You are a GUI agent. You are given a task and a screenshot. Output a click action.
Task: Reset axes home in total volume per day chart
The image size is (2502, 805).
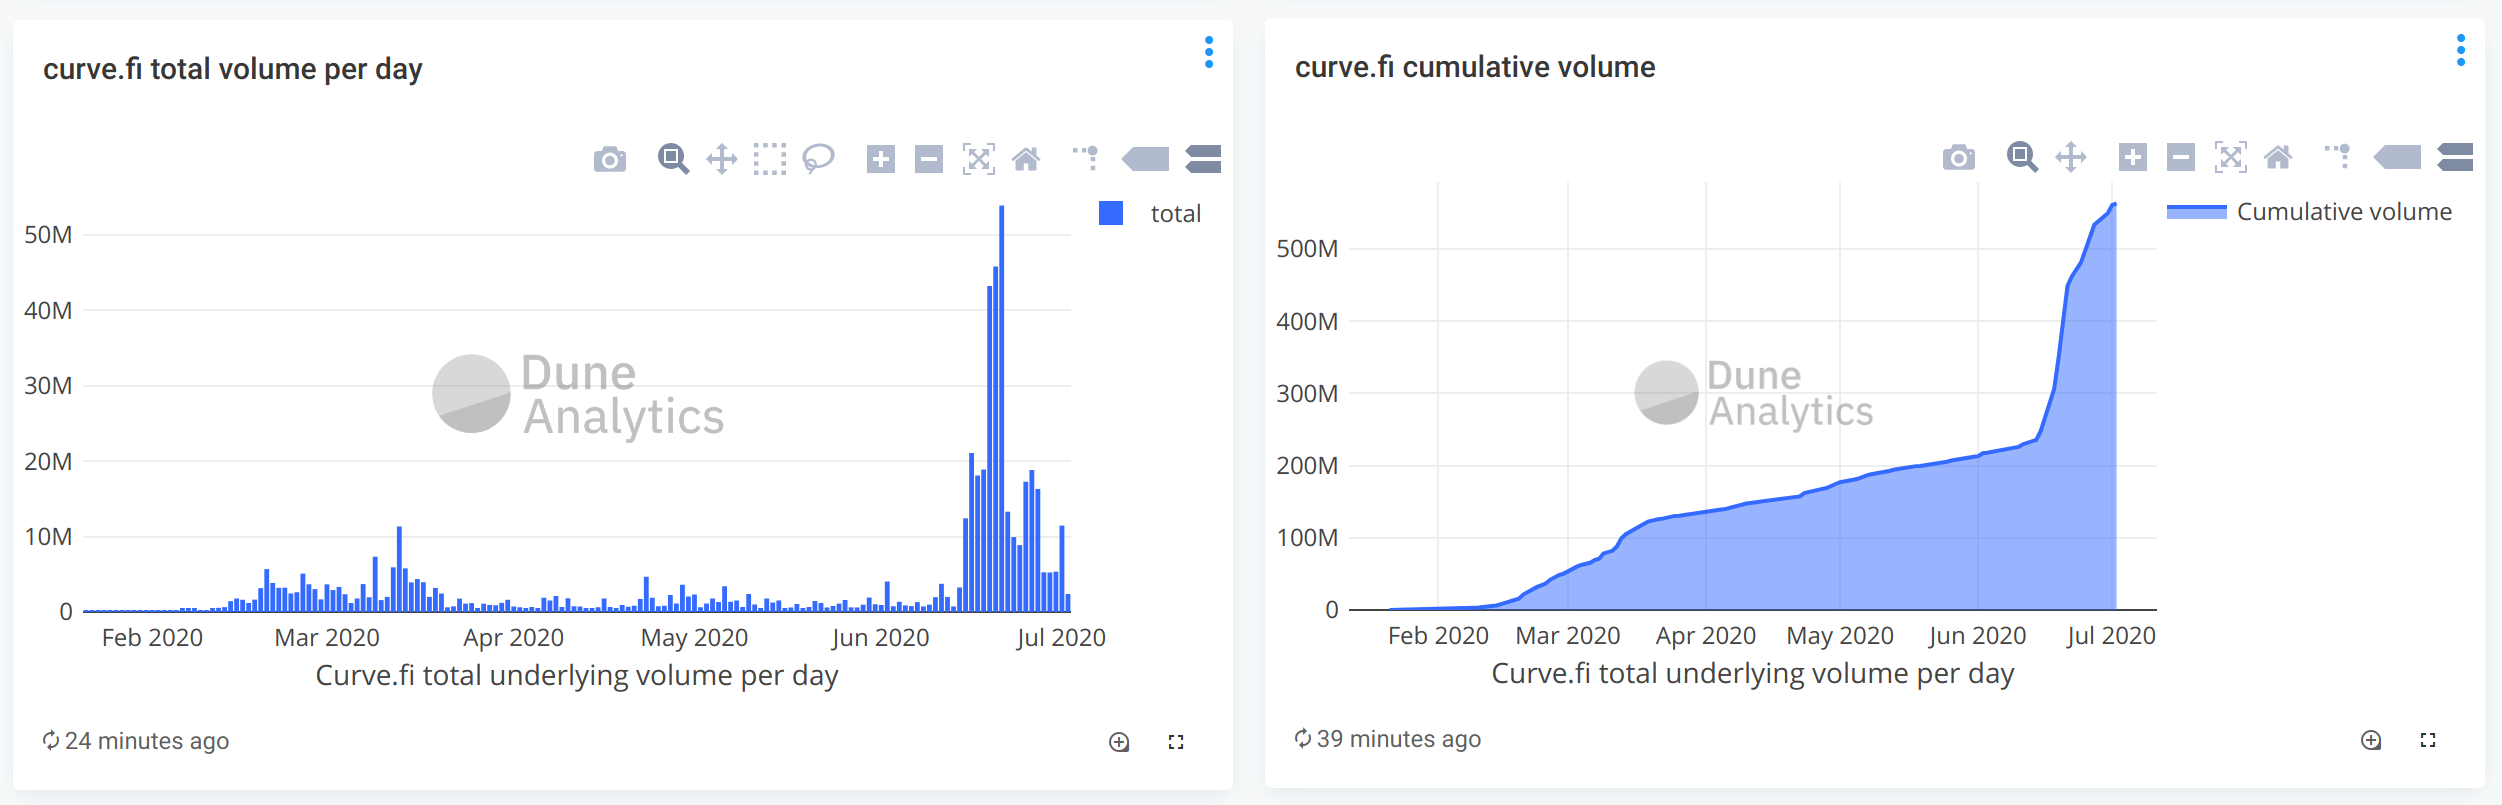click(x=1026, y=159)
